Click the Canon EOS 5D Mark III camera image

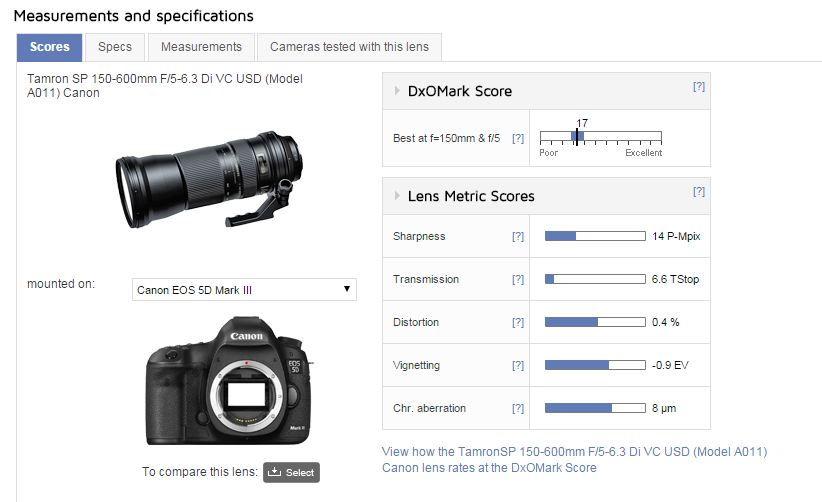[x=229, y=381]
